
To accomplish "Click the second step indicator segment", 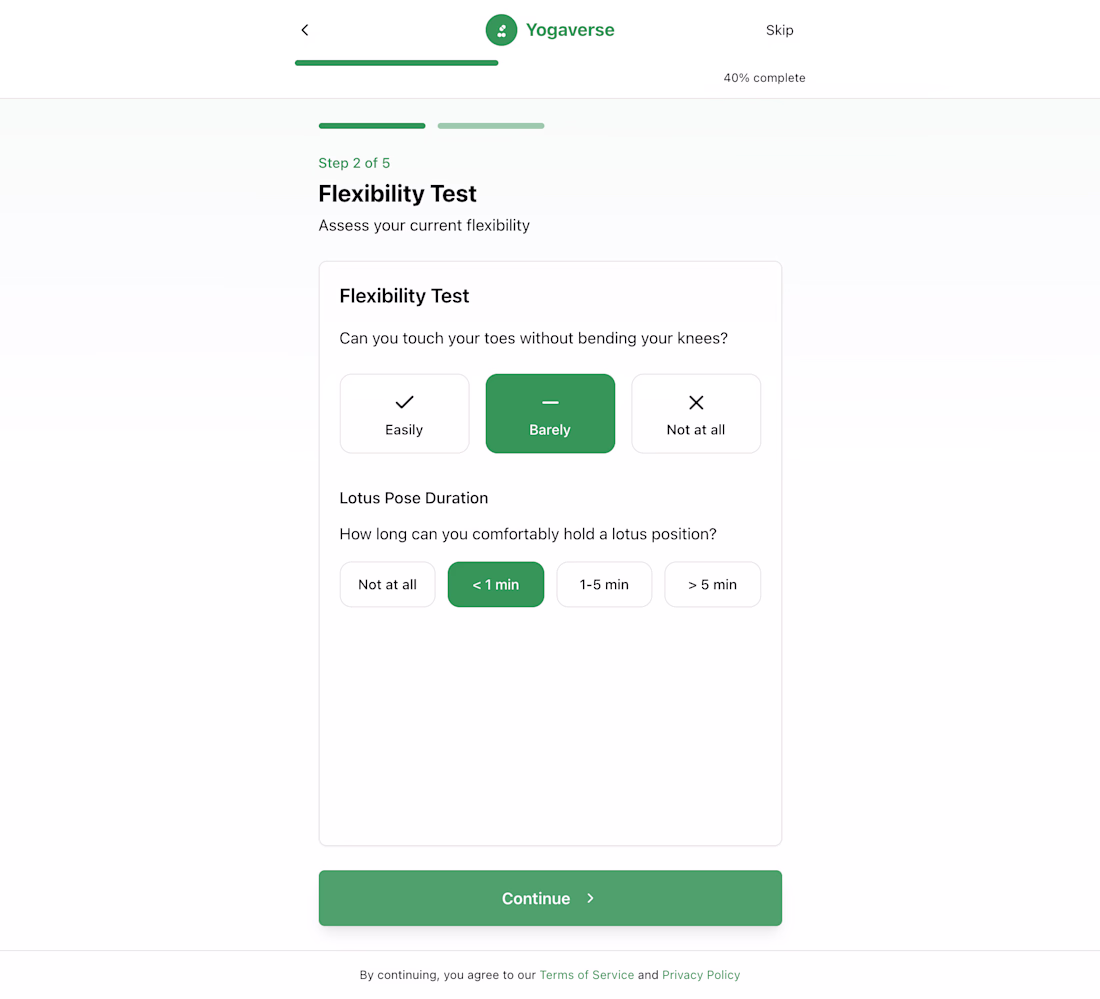I will [x=491, y=126].
